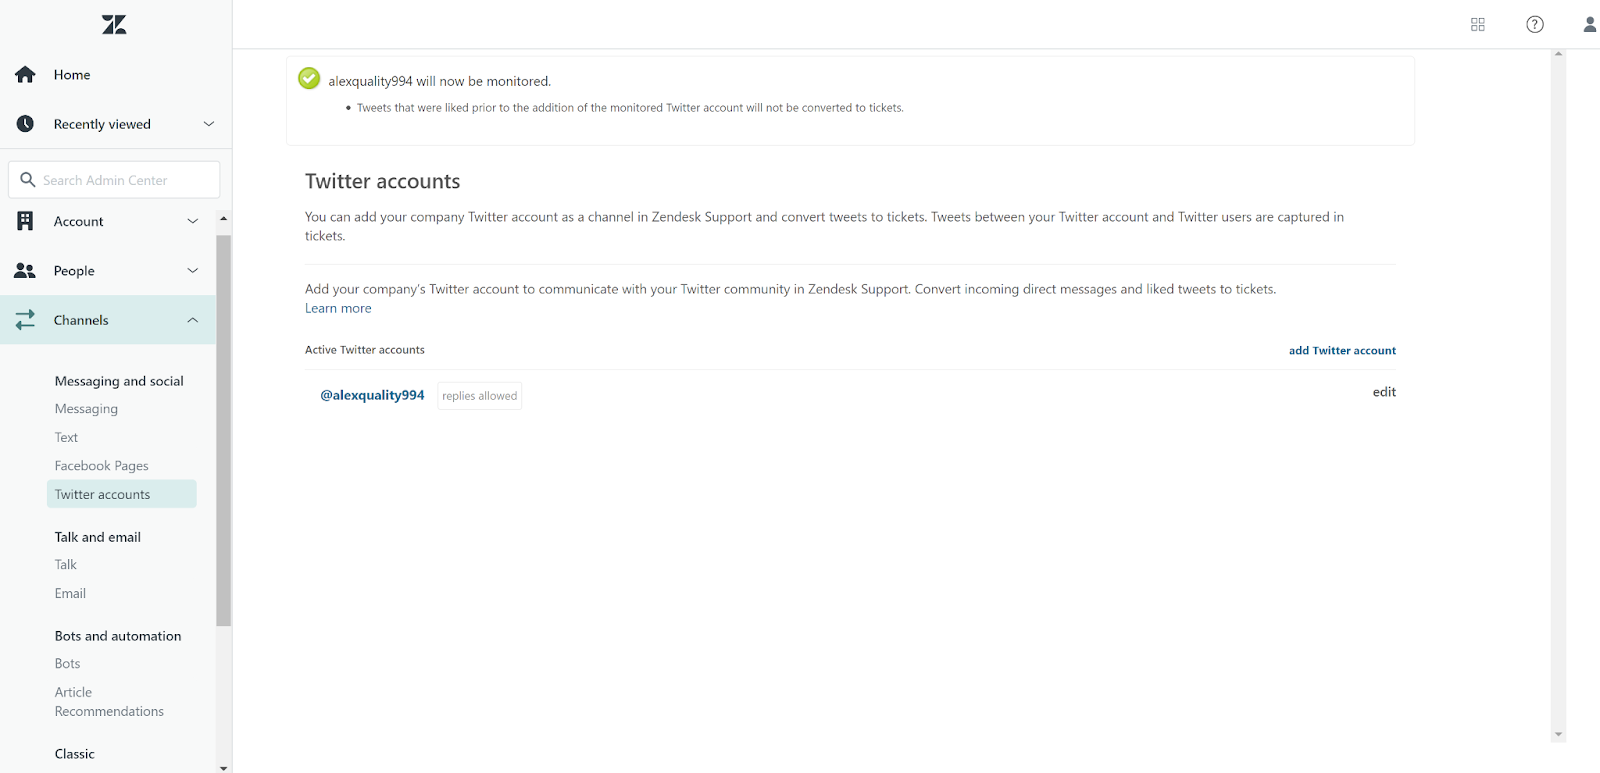Screen dimensions: 1600x773
Task: Click edit for @alexquality994 account
Action: coord(1384,392)
